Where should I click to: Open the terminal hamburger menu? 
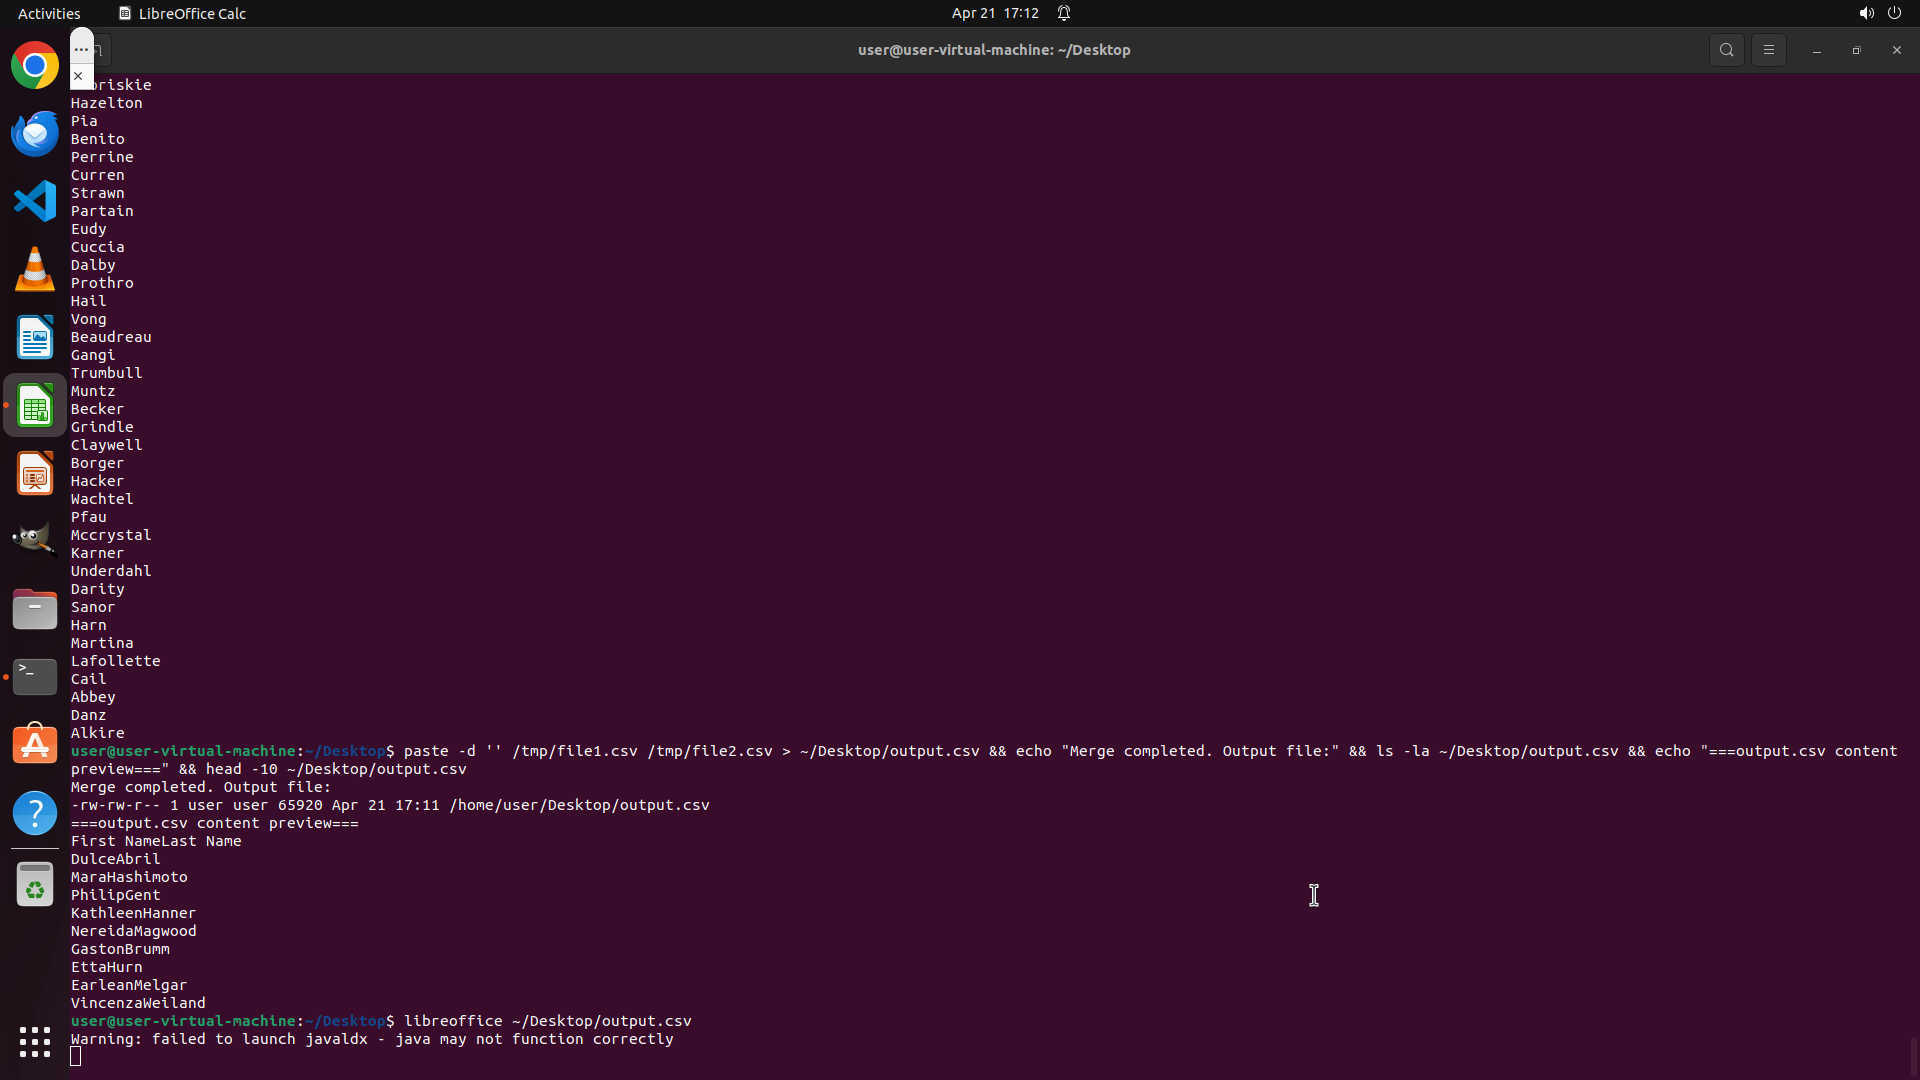[1768, 50]
